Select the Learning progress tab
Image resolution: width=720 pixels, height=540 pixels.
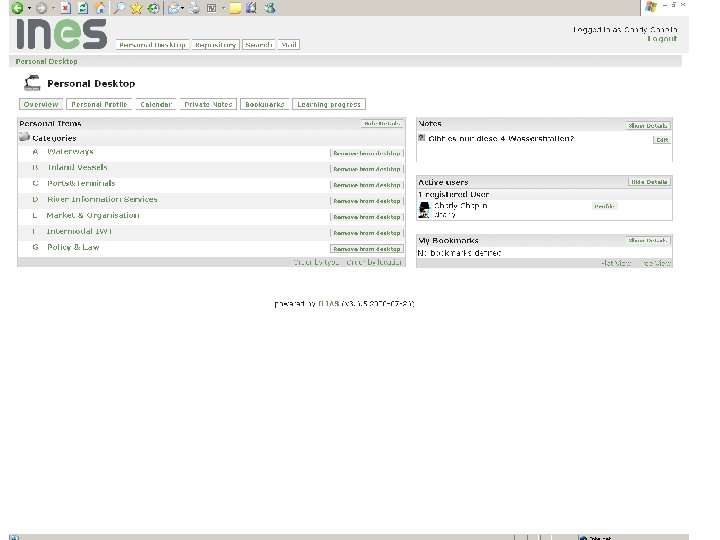click(x=329, y=104)
